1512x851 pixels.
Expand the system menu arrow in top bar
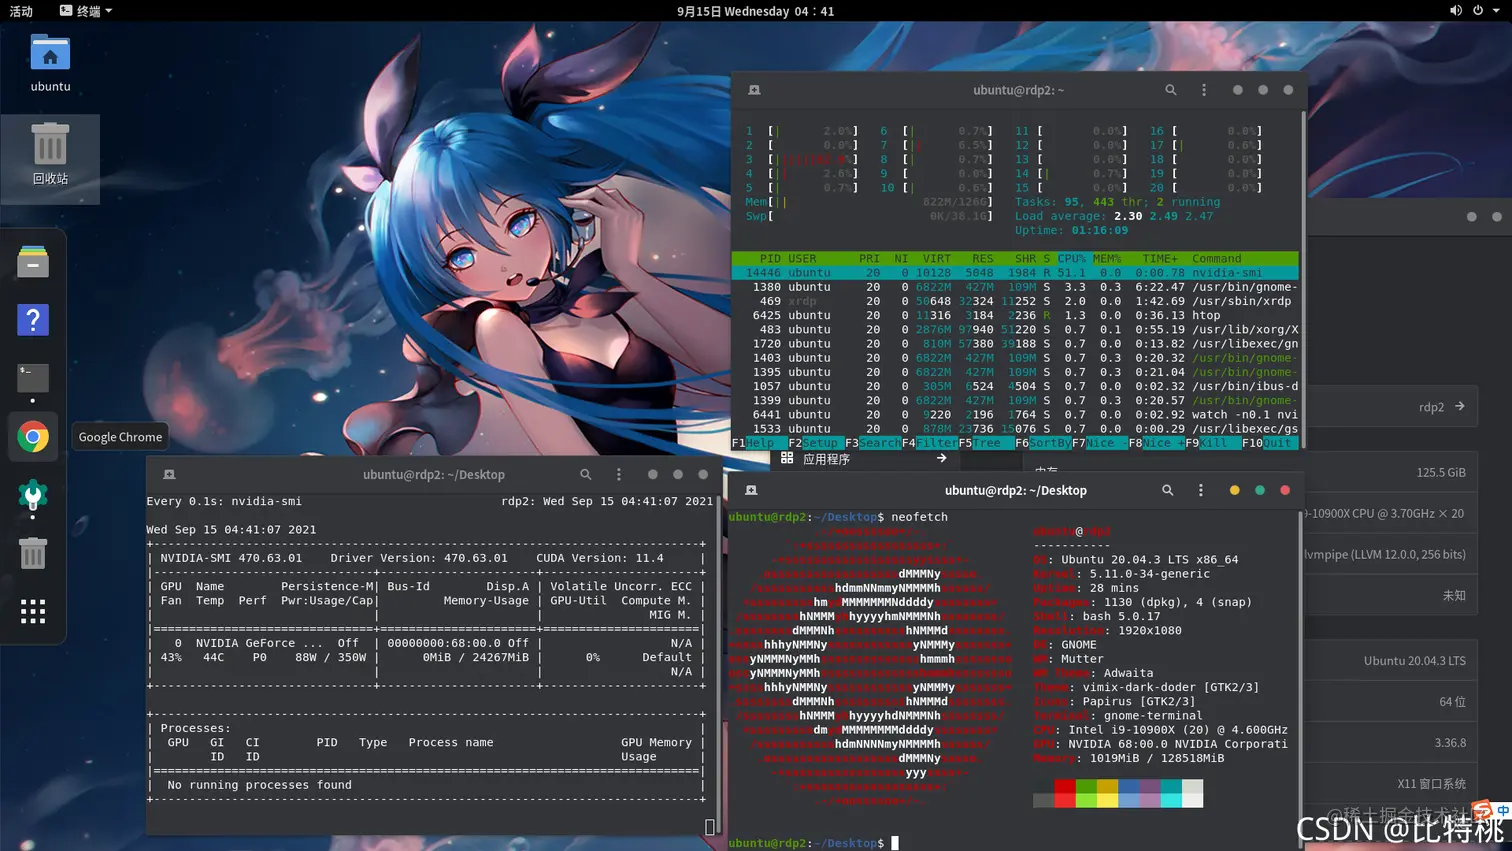coord(1497,11)
